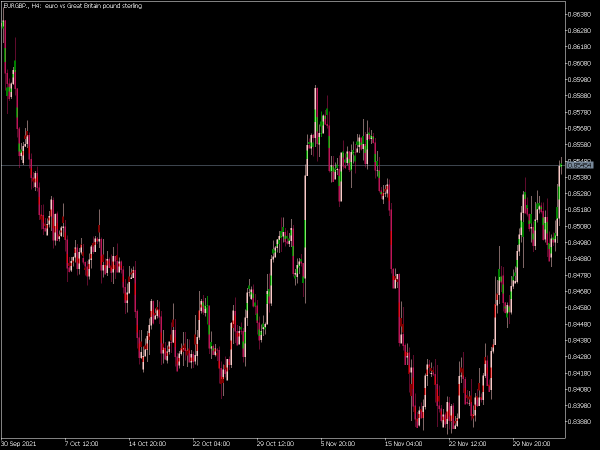Click the 0.83980 price scale label
600x450 pixels.
(579, 406)
